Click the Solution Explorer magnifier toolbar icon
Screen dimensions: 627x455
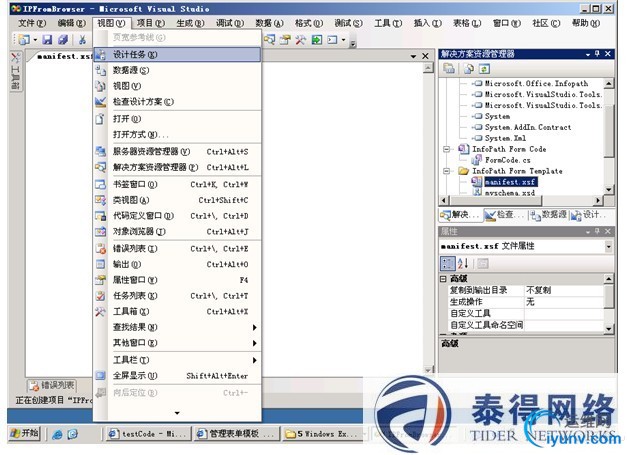(x=270, y=40)
